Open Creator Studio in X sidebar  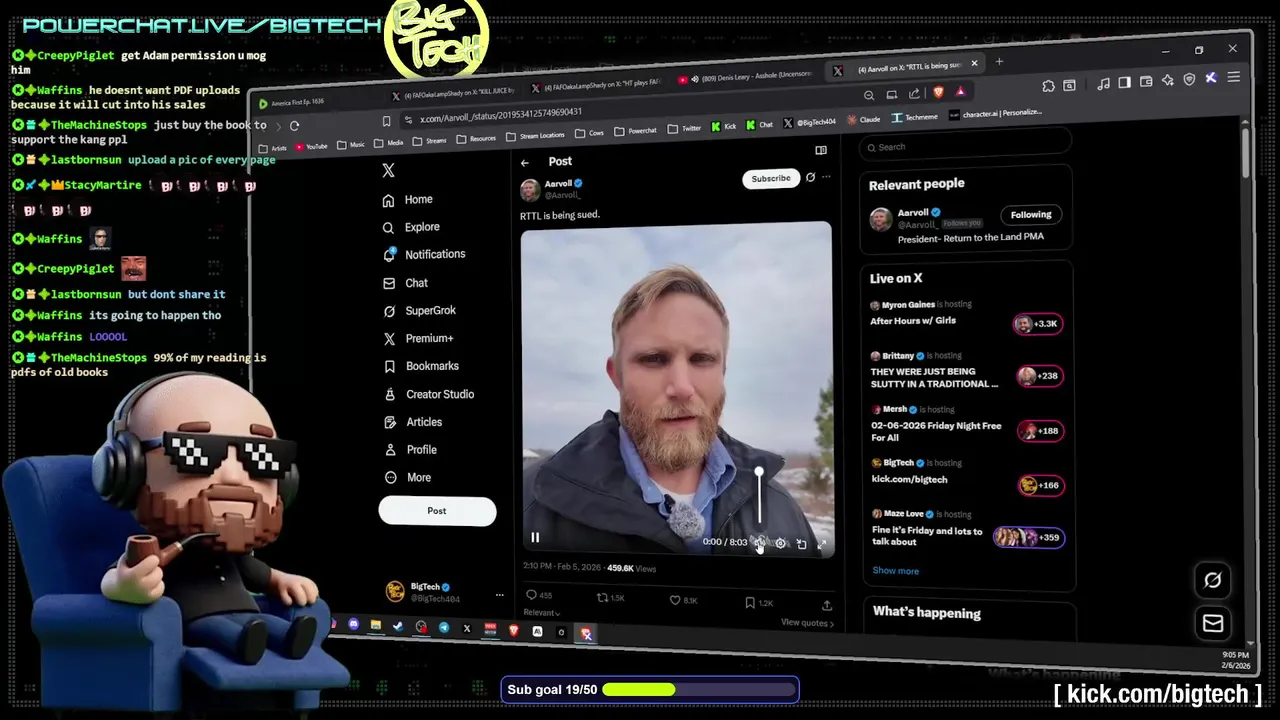click(429, 394)
